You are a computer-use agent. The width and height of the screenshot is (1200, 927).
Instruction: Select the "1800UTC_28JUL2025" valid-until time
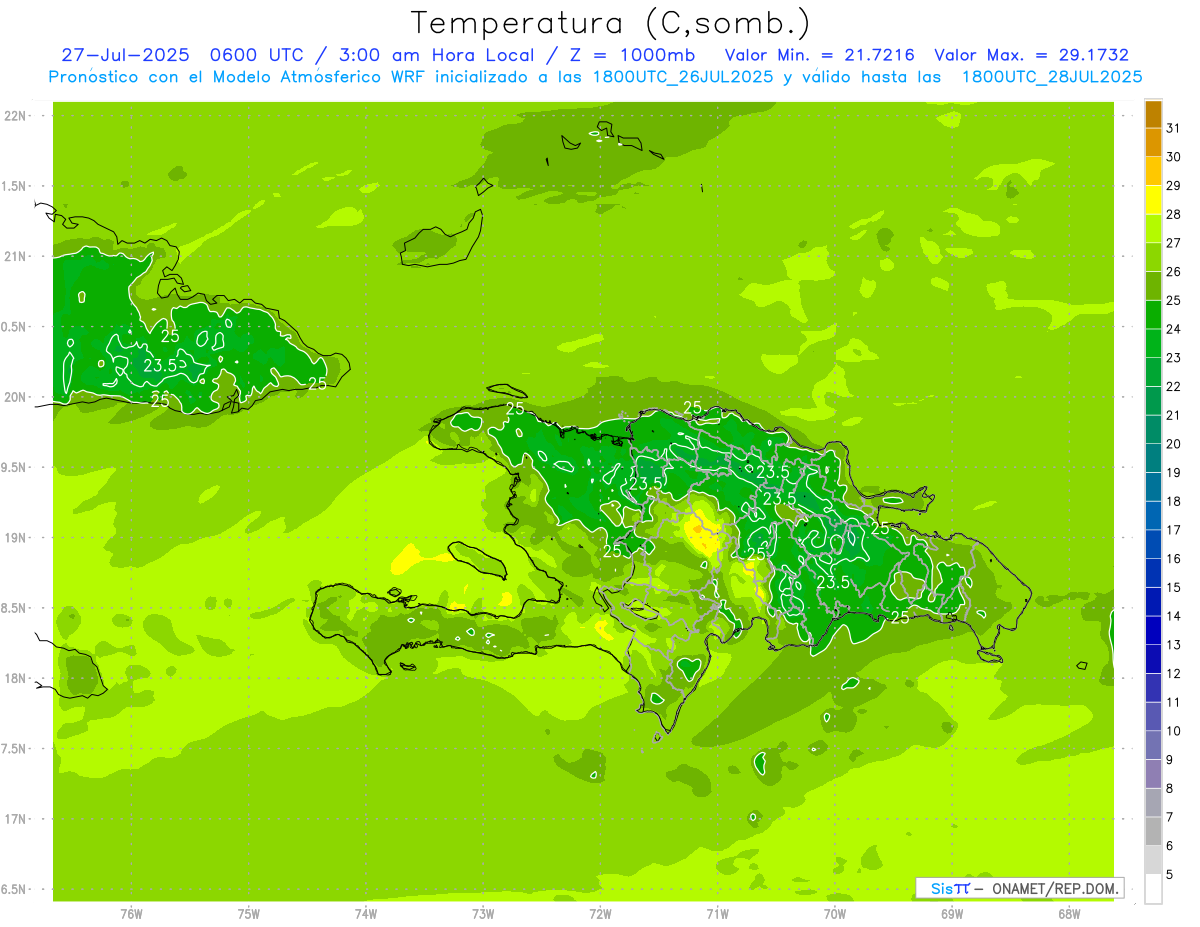click(1051, 77)
